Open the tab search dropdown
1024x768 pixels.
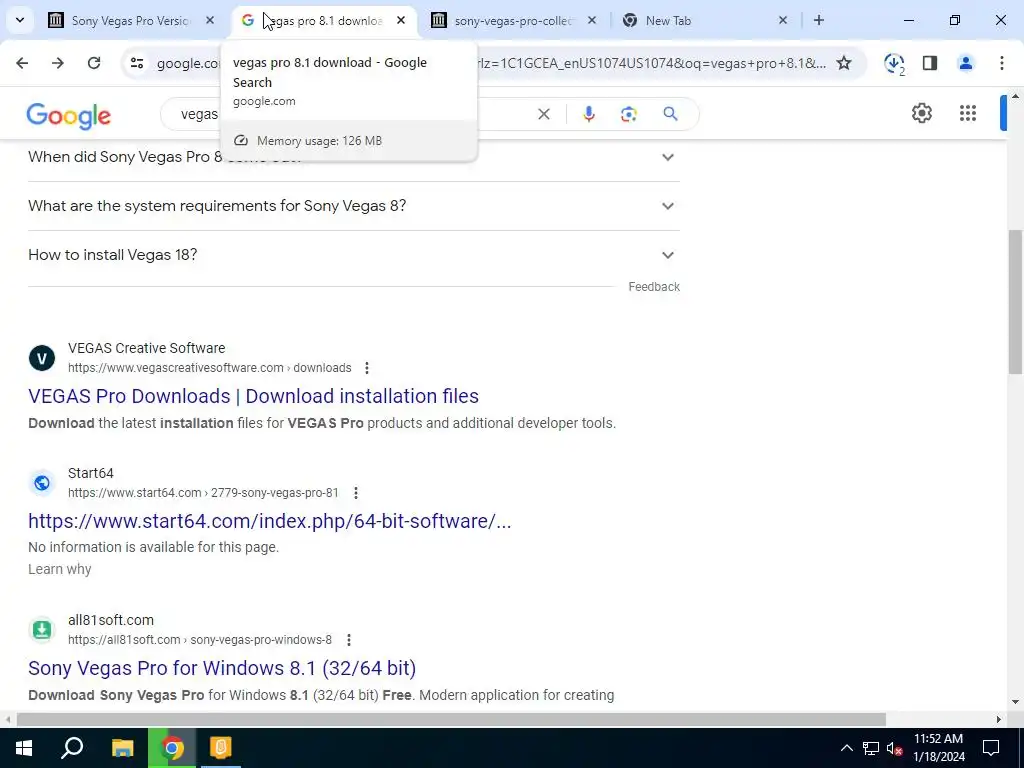pos(20,20)
